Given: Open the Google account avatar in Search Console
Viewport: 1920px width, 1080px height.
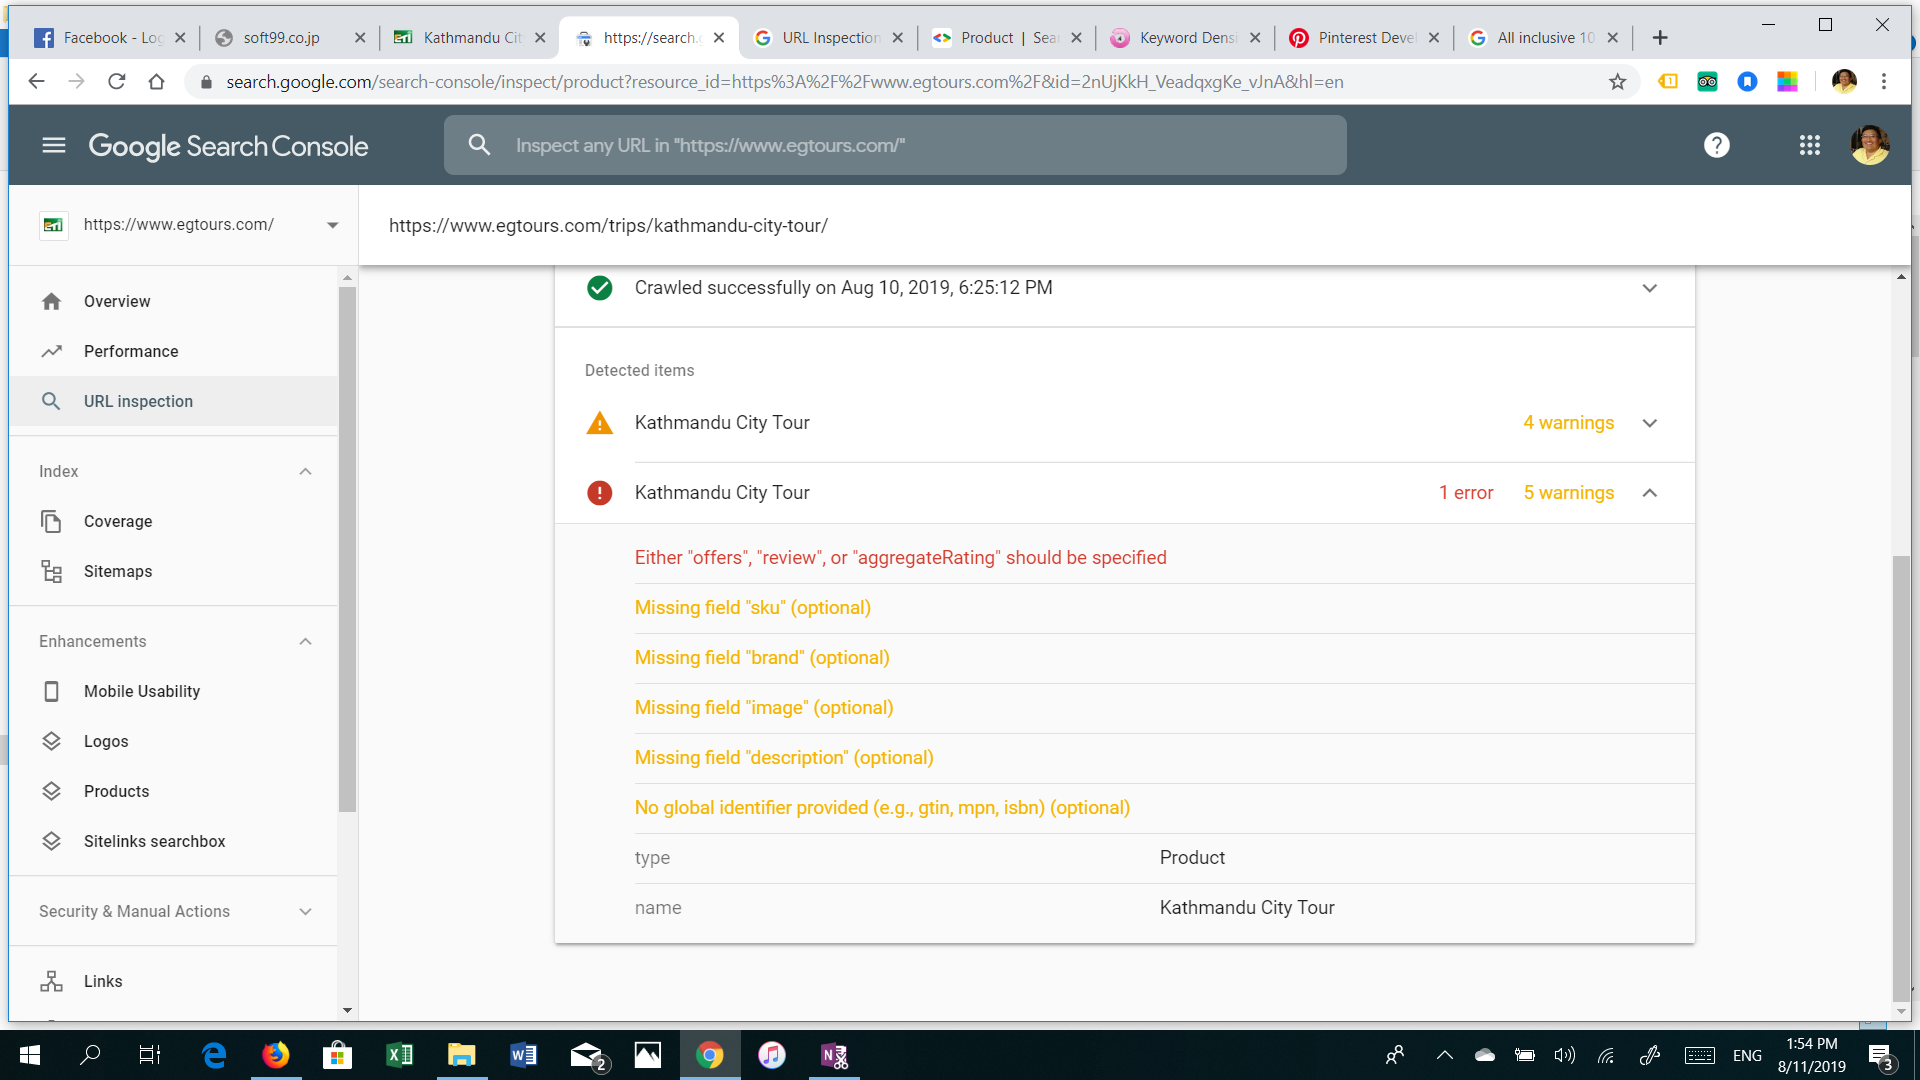Looking at the screenshot, I should [1870, 146].
